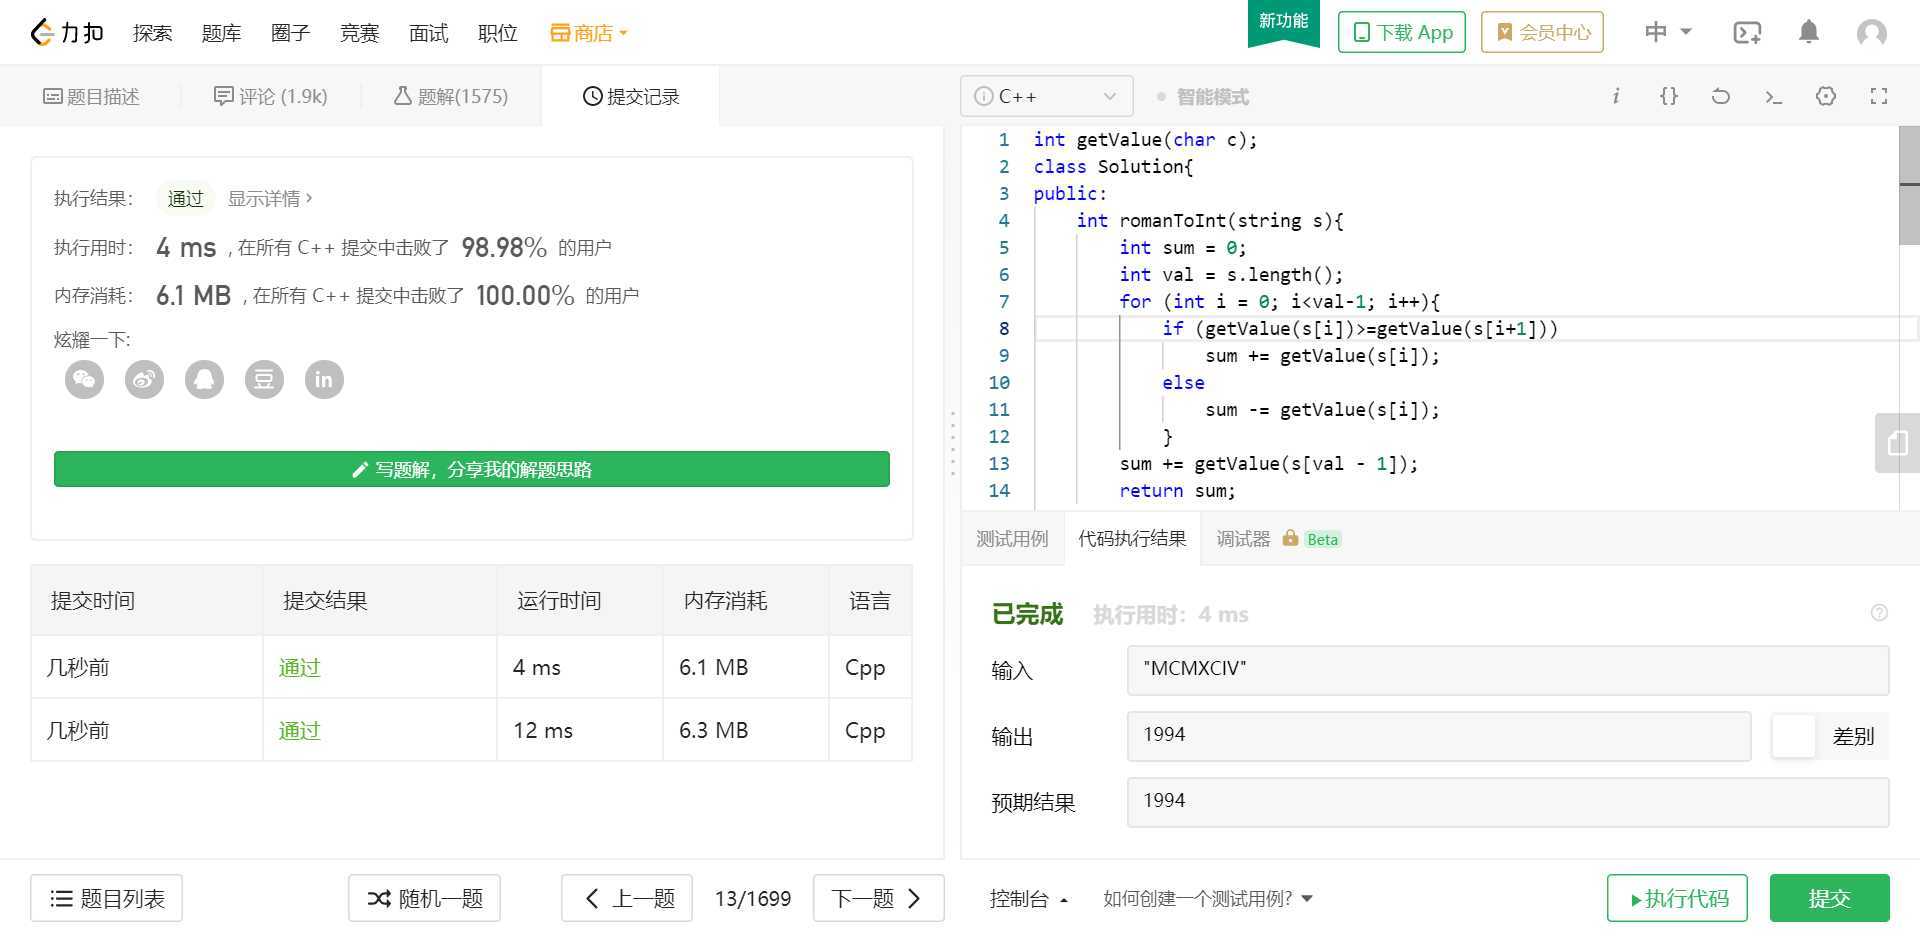The width and height of the screenshot is (1920, 937).
Task: Open the terminal shortcut icon
Action: [x=1773, y=97]
